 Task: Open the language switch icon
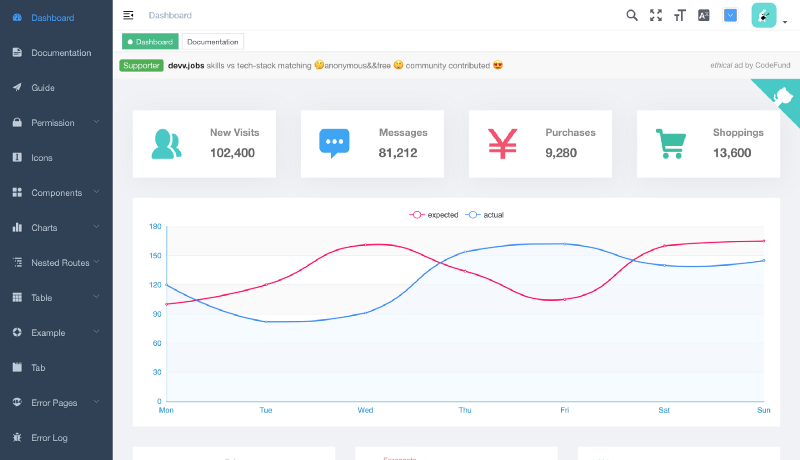pos(704,15)
